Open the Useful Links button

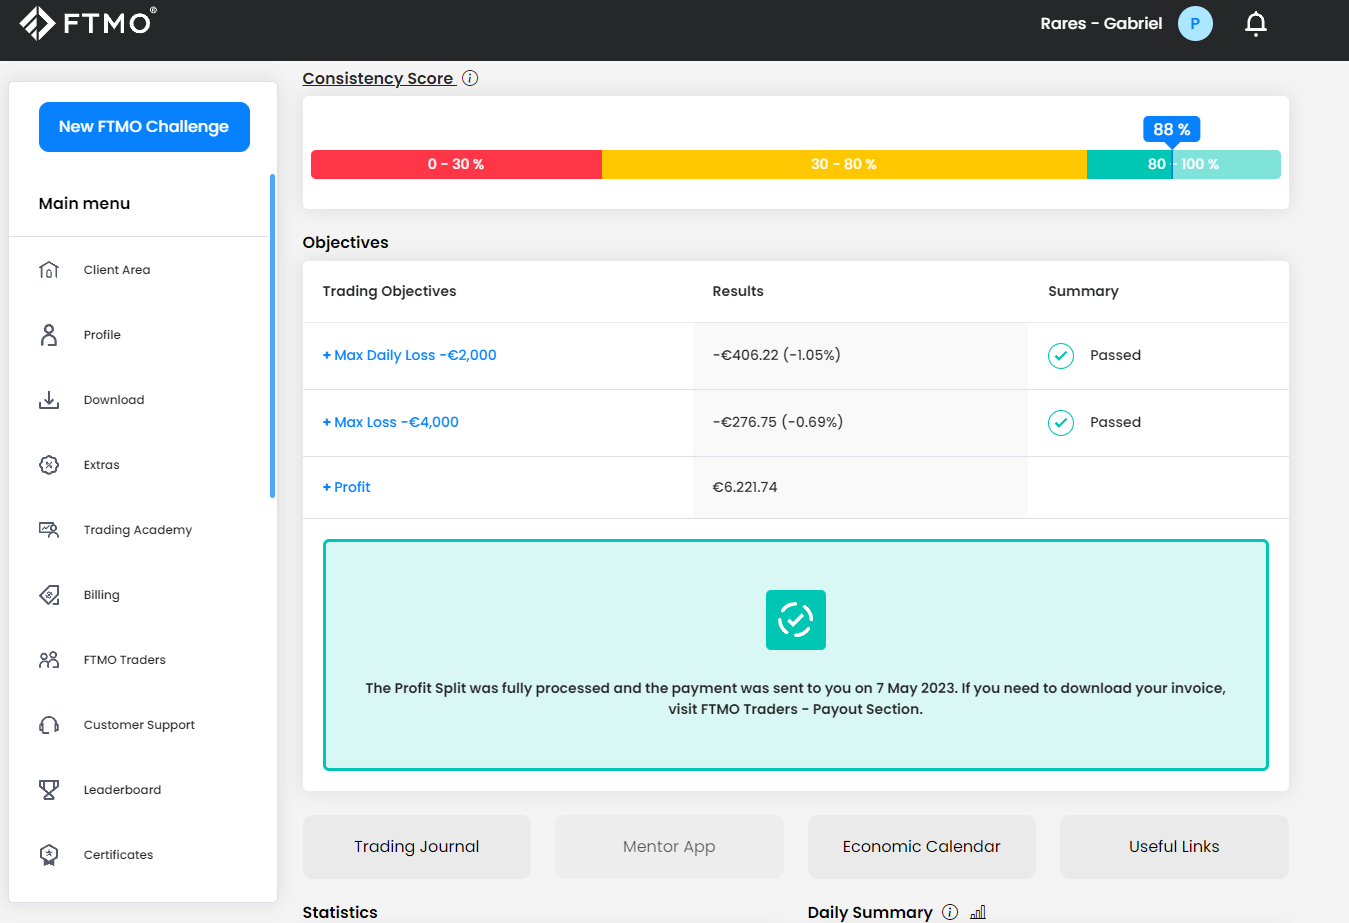pos(1174,847)
